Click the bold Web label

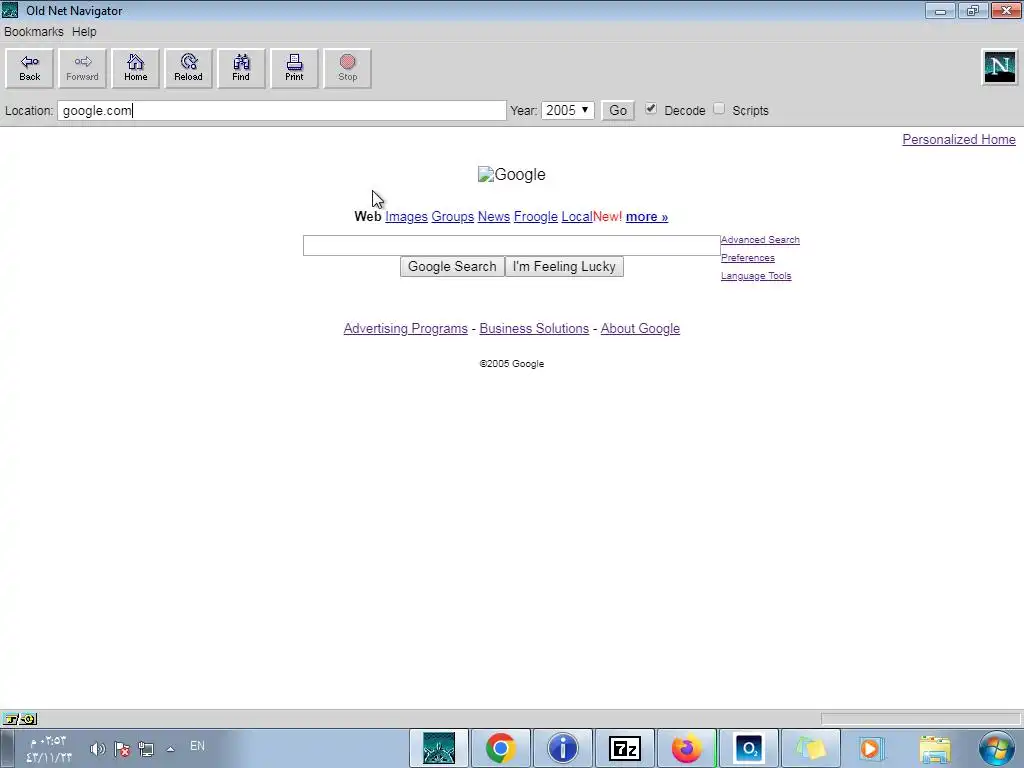tap(368, 216)
